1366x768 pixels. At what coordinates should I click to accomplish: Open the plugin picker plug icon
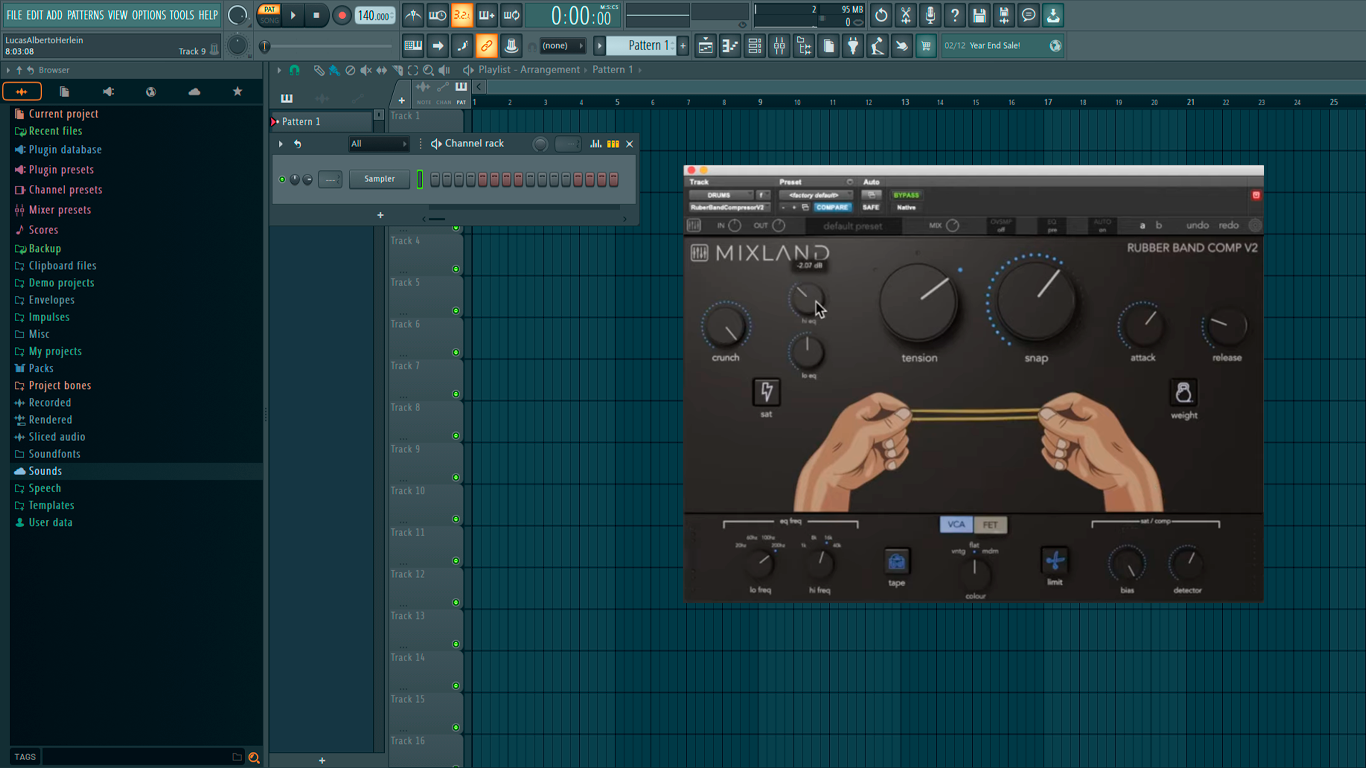853,45
